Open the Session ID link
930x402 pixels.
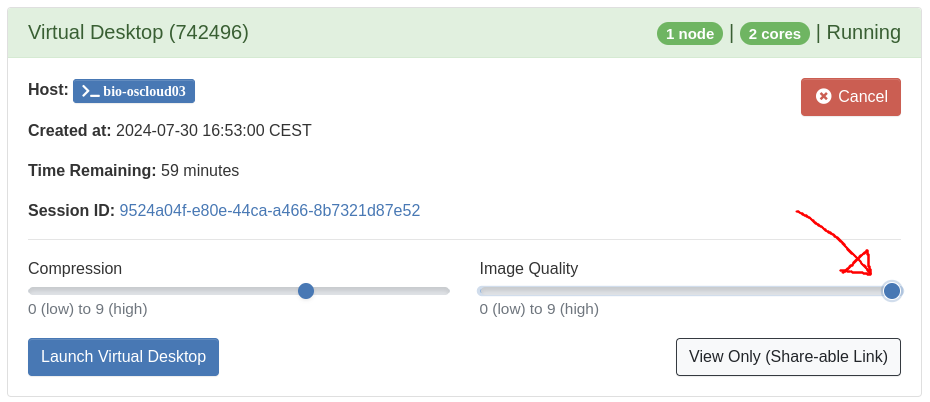(269, 211)
